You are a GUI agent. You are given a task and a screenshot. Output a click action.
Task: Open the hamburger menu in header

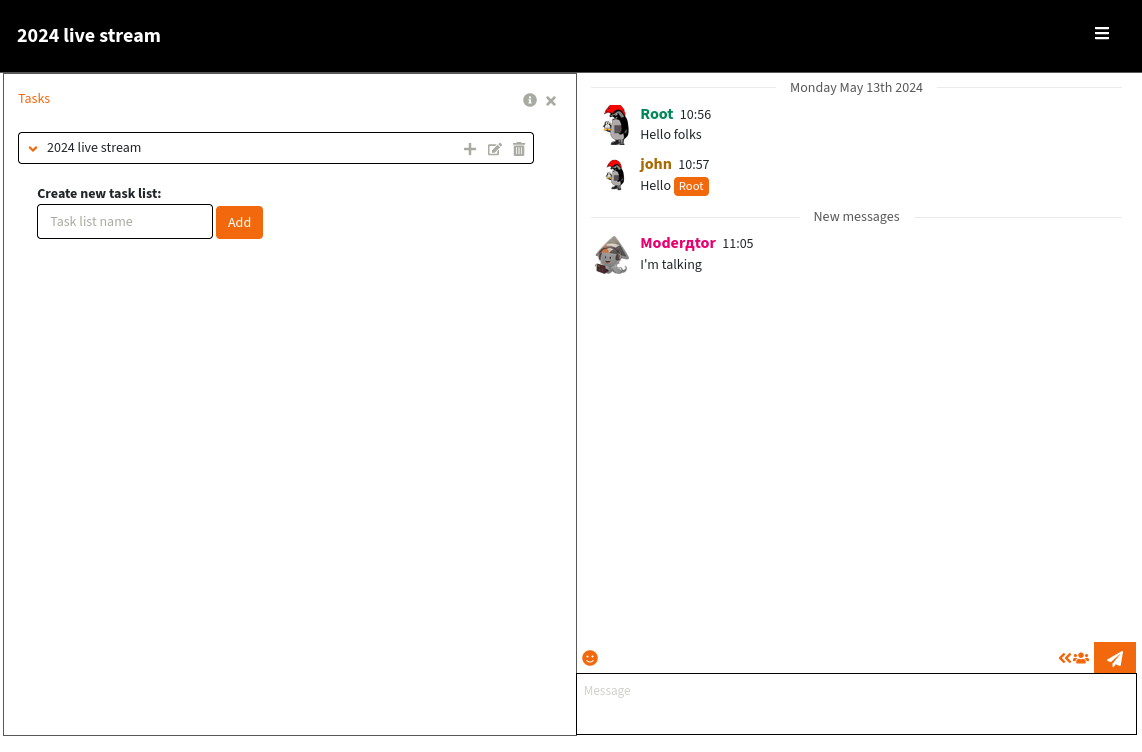click(x=1101, y=33)
